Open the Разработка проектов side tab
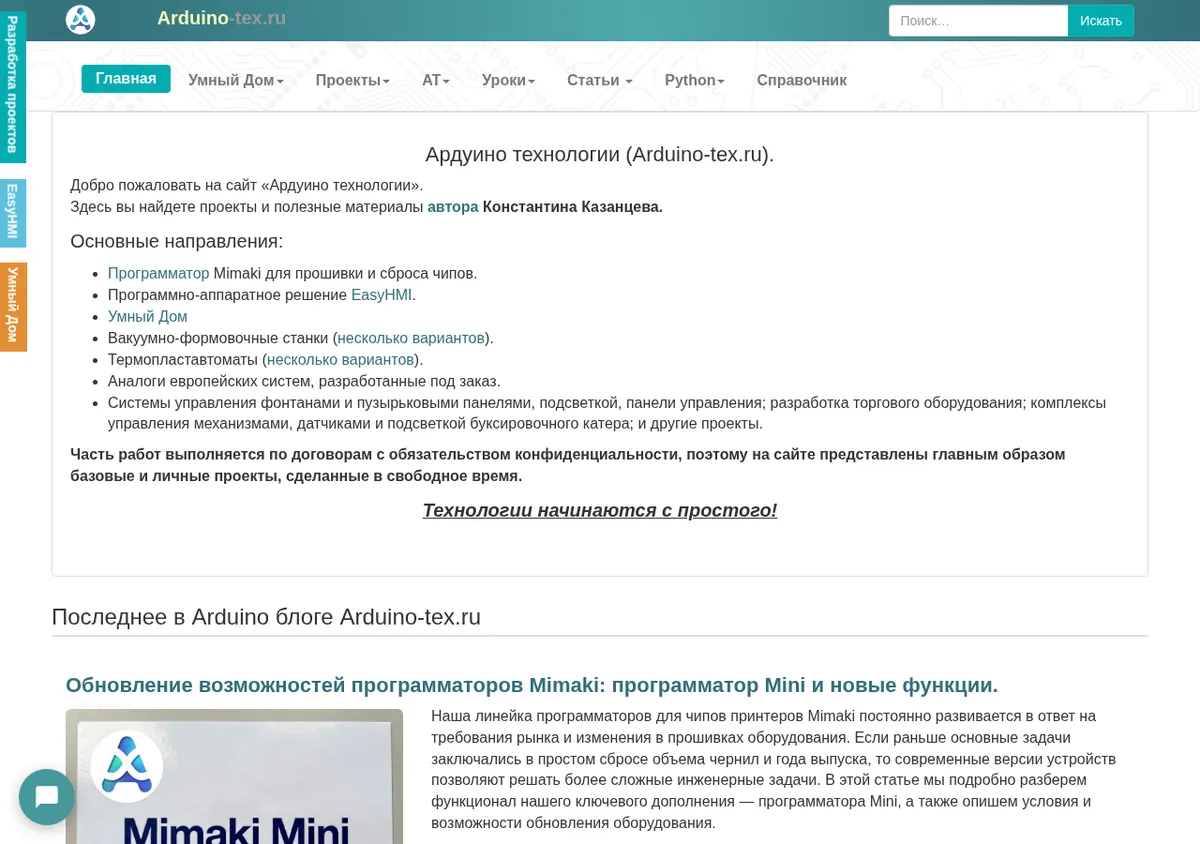The image size is (1200, 844). [x=12, y=86]
